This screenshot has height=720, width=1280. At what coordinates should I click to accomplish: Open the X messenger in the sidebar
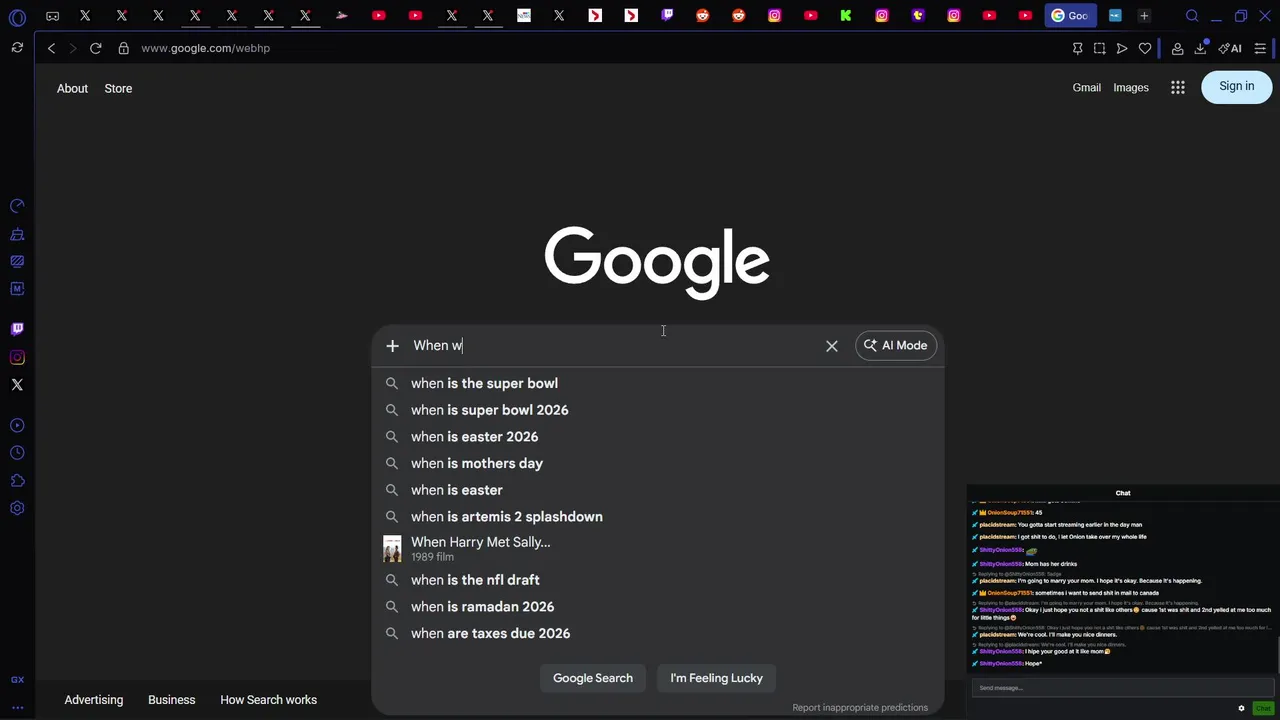click(x=17, y=385)
